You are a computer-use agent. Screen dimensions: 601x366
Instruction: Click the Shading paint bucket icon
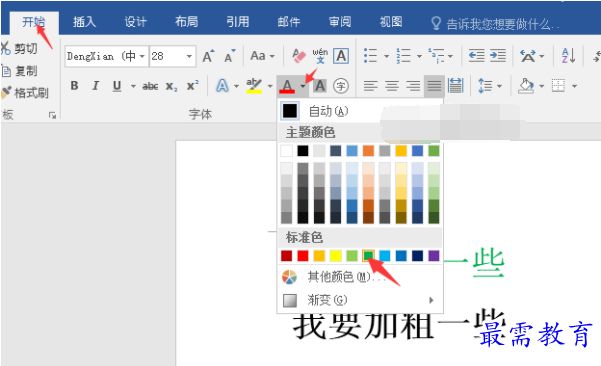click(x=526, y=85)
